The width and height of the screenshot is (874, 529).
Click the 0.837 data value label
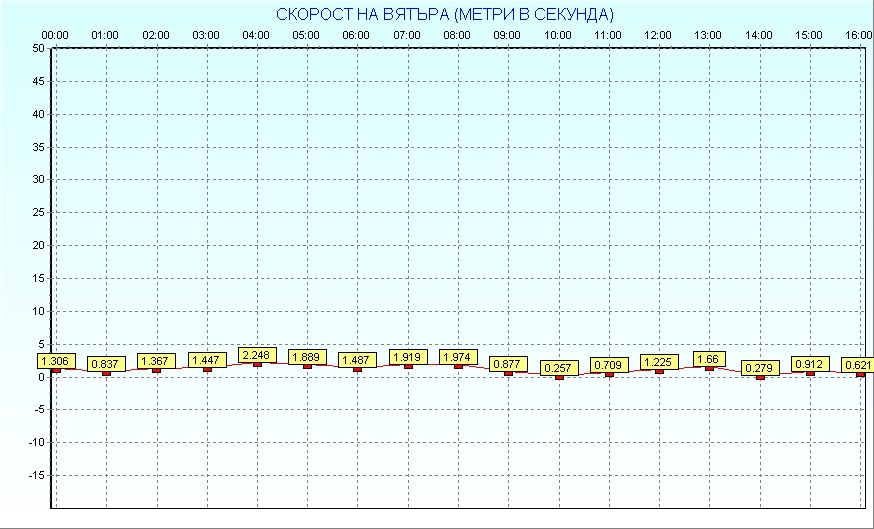coord(106,364)
